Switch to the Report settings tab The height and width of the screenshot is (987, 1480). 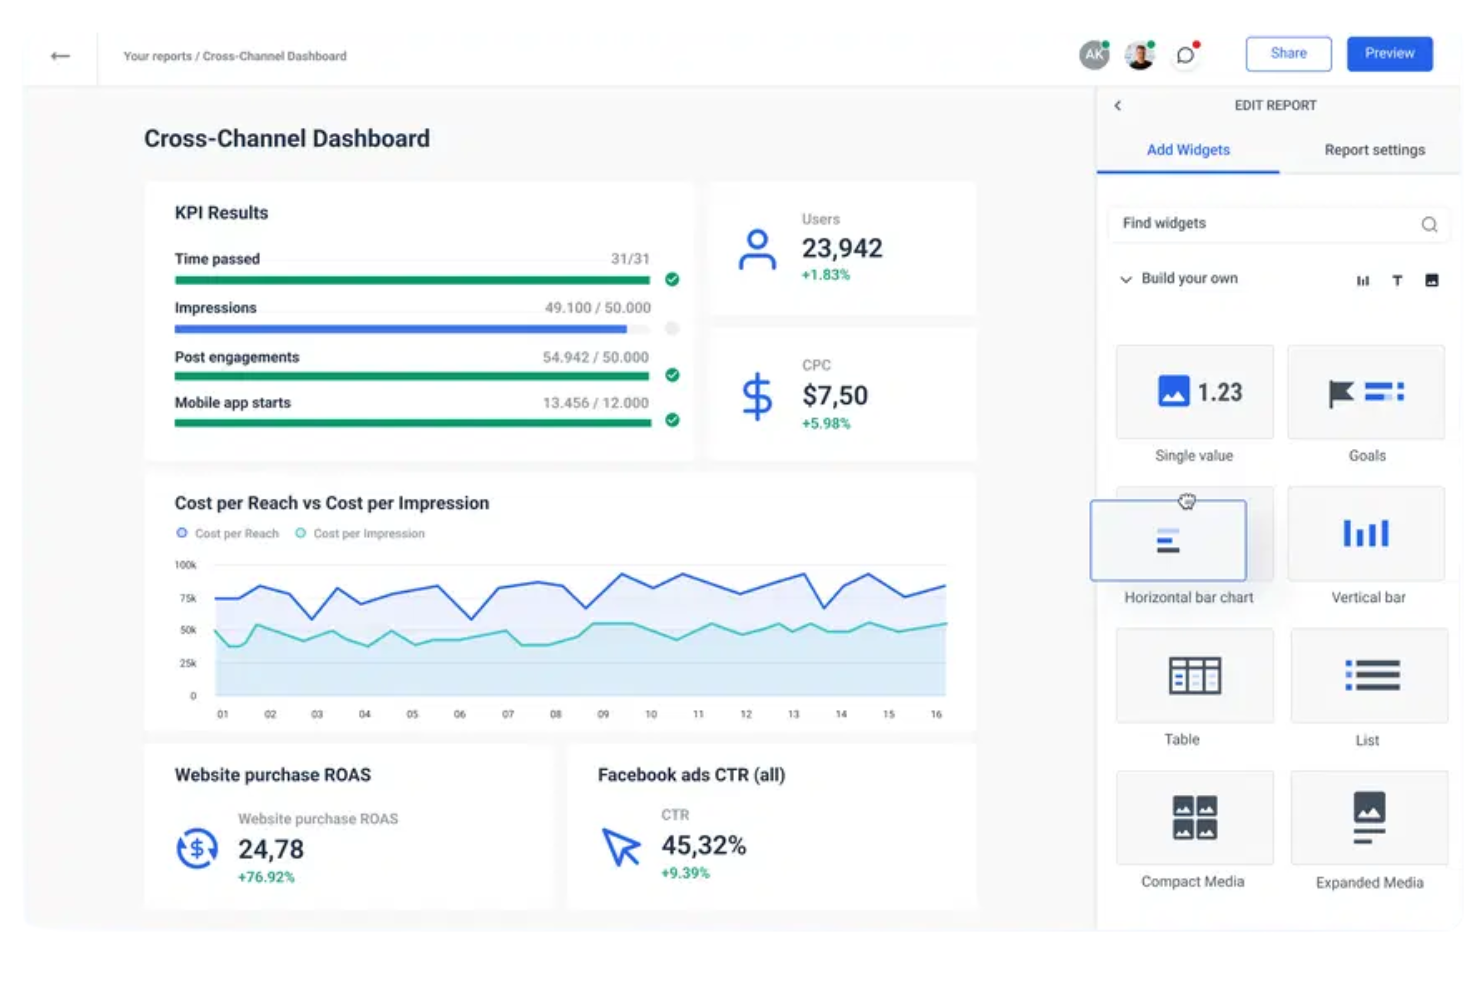click(1374, 150)
